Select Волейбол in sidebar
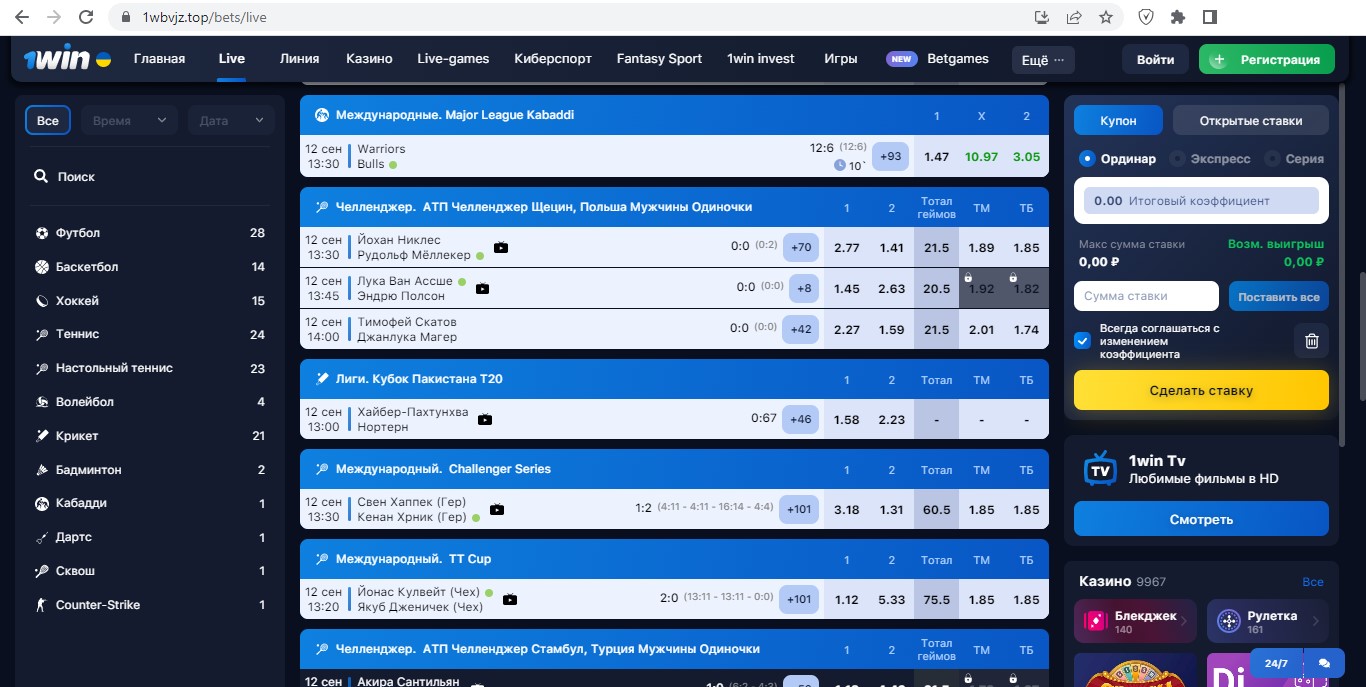 [150, 402]
